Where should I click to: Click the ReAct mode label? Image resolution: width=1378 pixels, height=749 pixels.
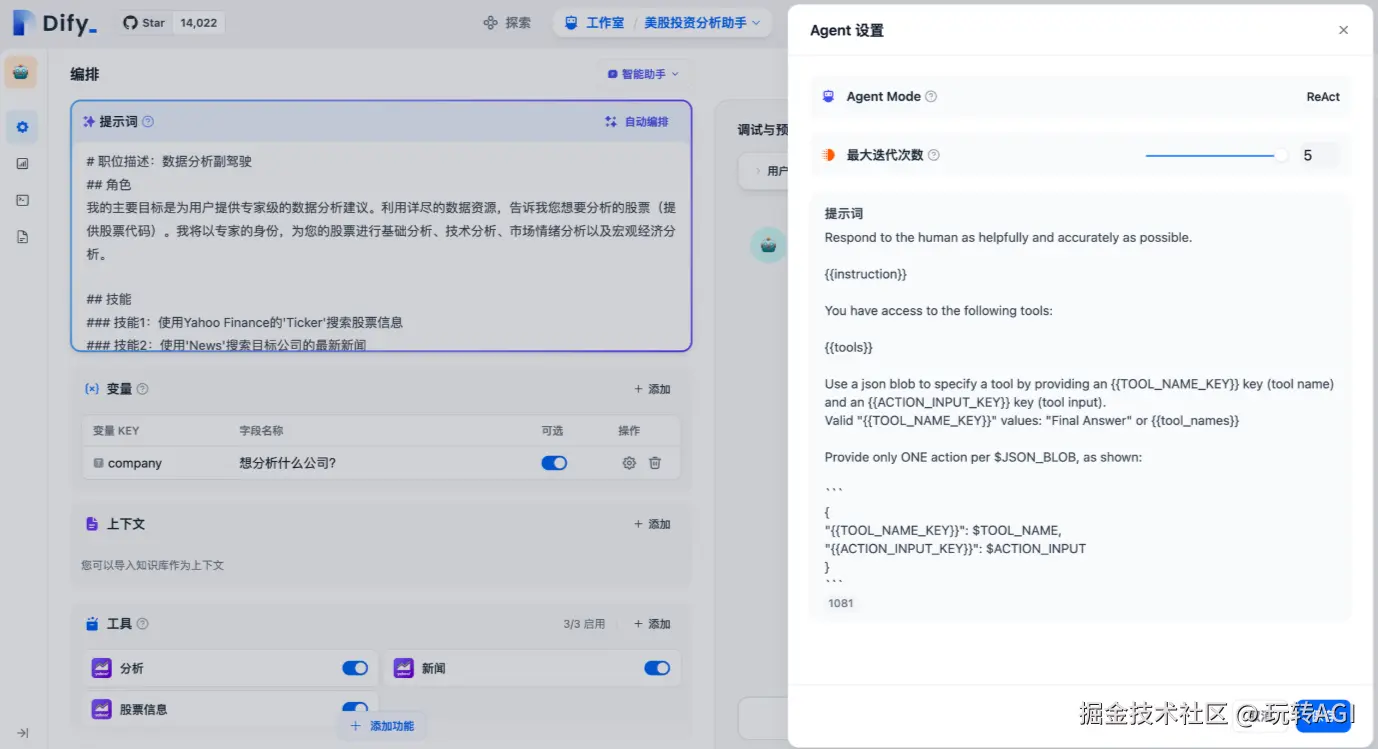1323,97
